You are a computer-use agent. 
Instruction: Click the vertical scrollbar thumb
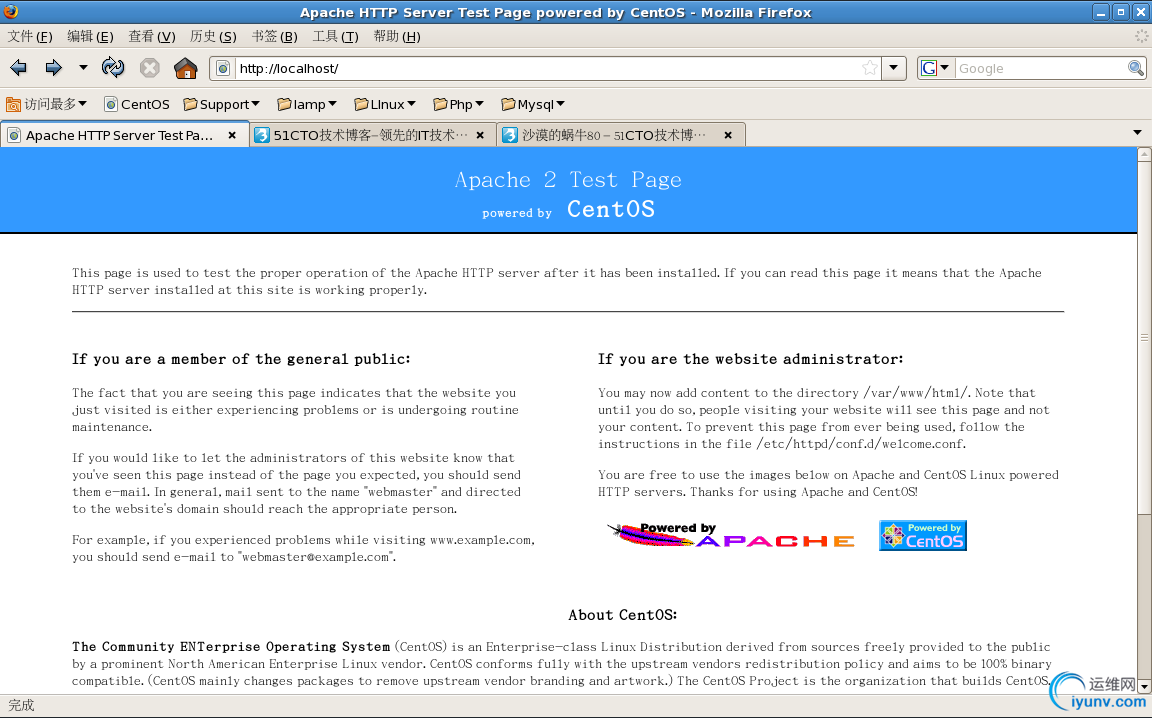coord(1144,338)
